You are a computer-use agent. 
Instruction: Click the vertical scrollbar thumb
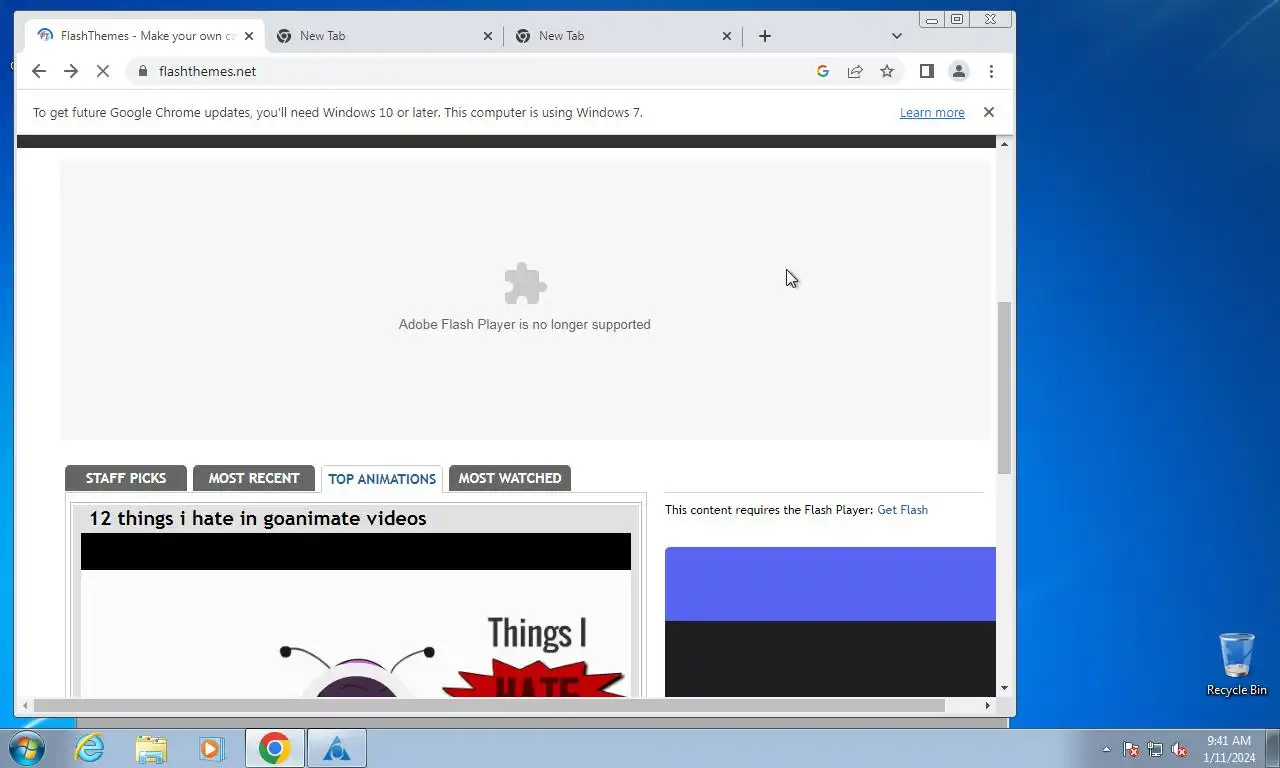pyautogui.click(x=1005, y=388)
